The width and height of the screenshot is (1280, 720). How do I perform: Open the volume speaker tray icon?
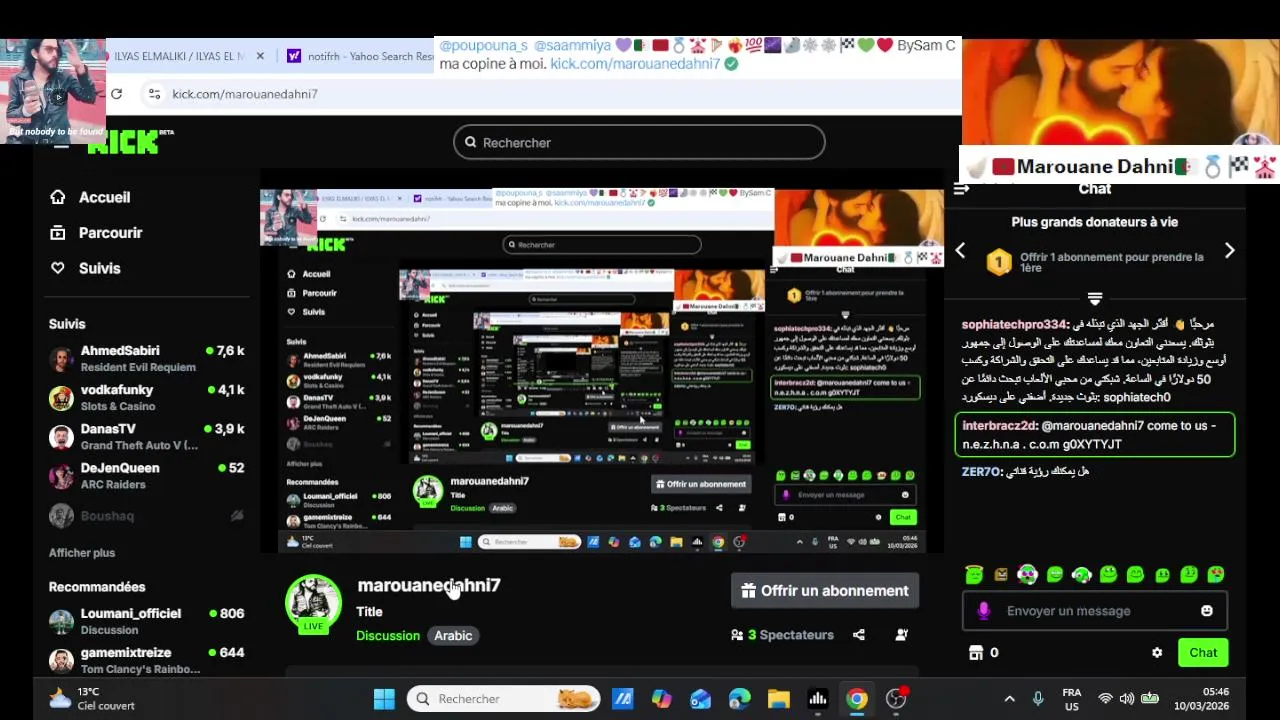click(1127, 699)
